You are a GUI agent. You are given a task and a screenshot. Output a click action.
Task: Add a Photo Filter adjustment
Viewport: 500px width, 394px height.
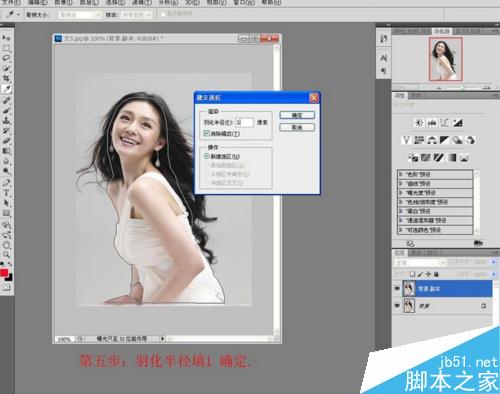click(x=457, y=140)
